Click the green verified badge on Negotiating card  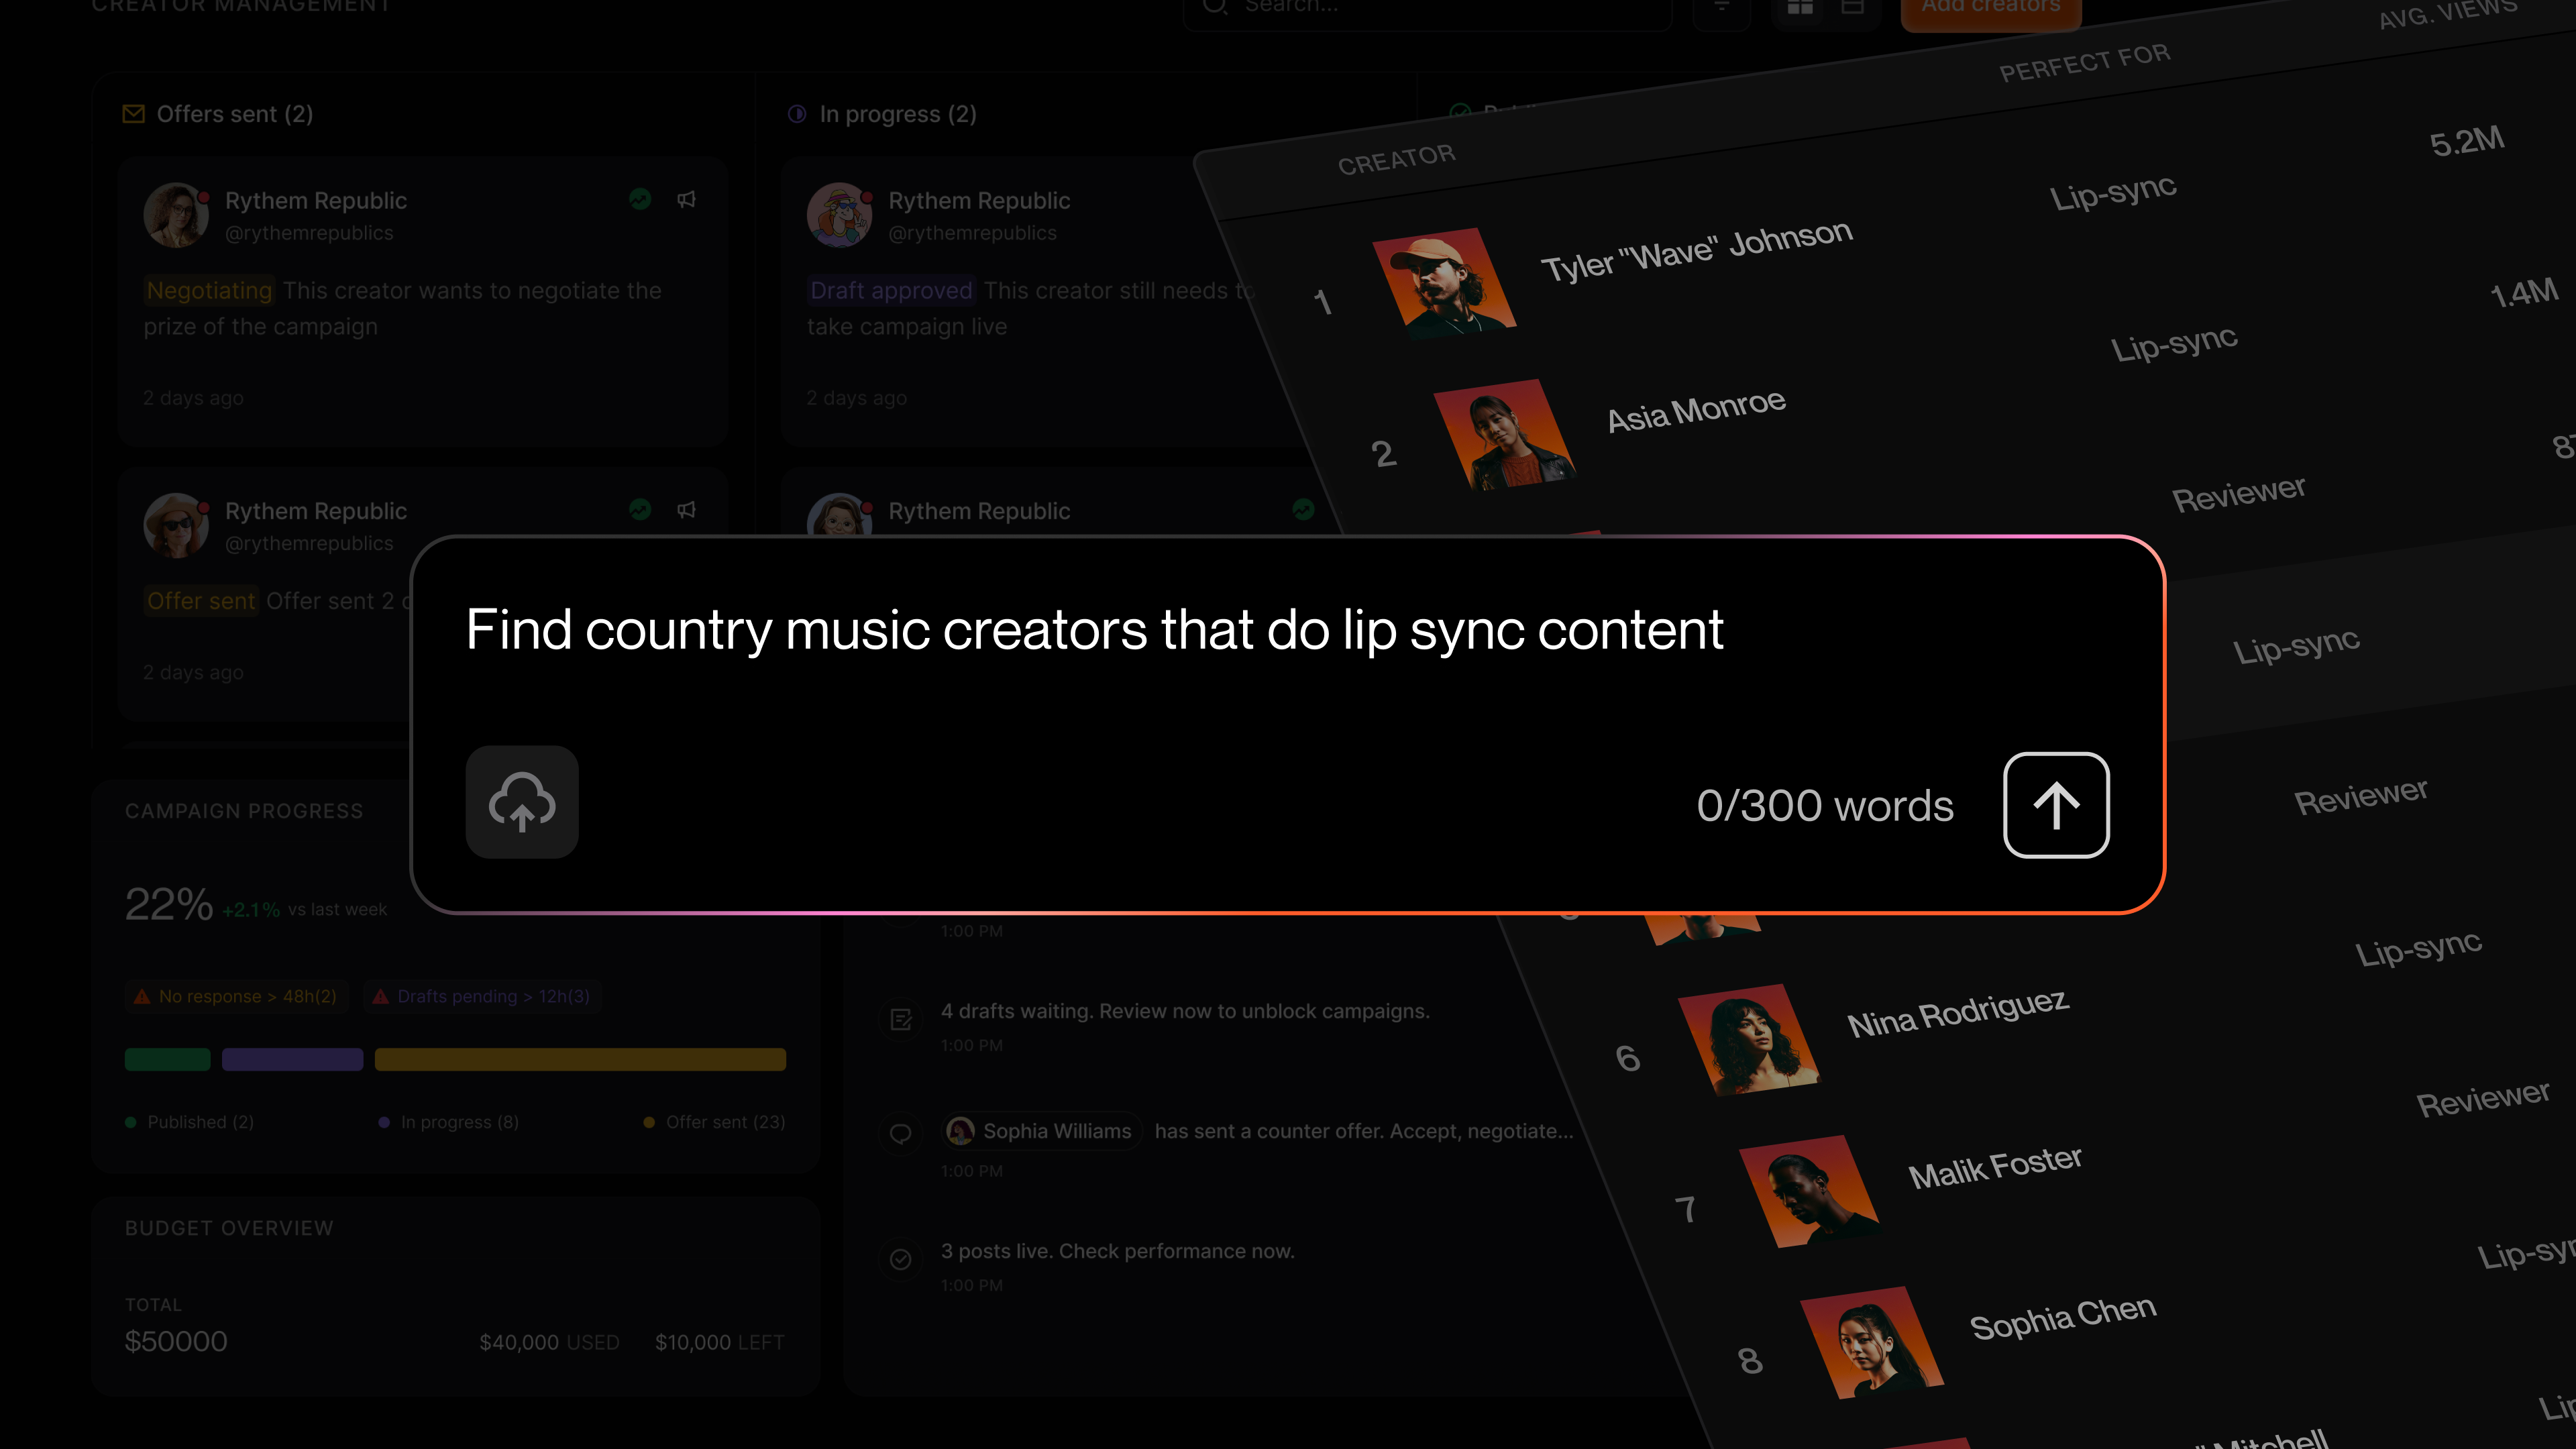tap(640, 199)
